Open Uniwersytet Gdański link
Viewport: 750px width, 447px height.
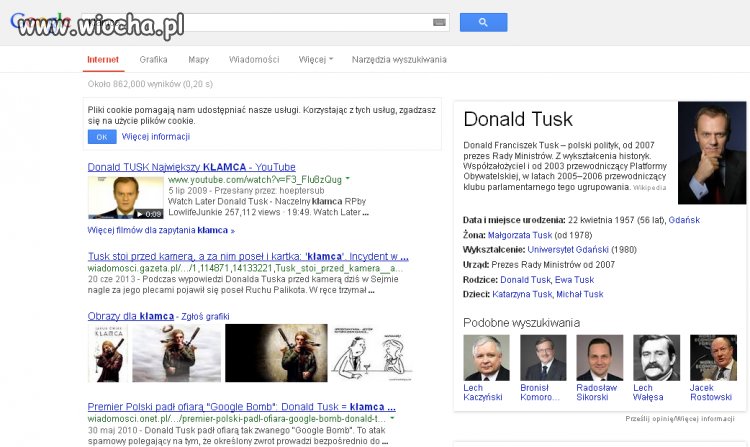(x=568, y=250)
